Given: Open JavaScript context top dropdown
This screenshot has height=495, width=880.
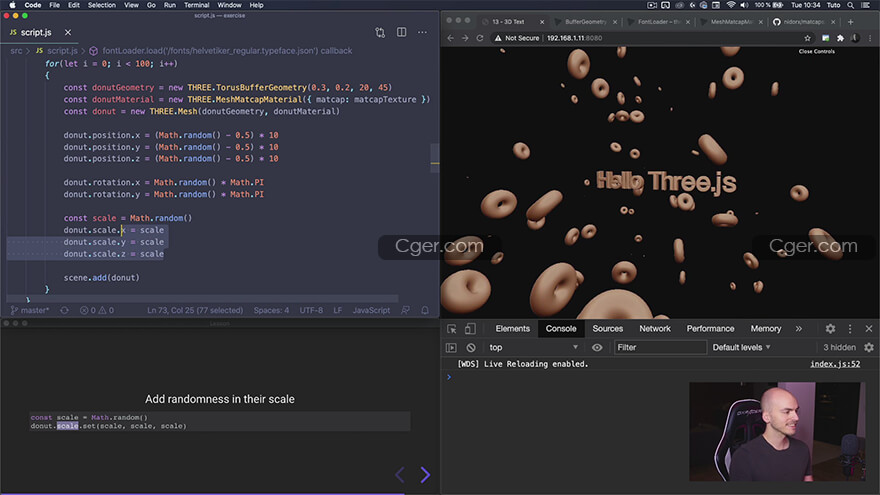Looking at the screenshot, I should click(533, 347).
